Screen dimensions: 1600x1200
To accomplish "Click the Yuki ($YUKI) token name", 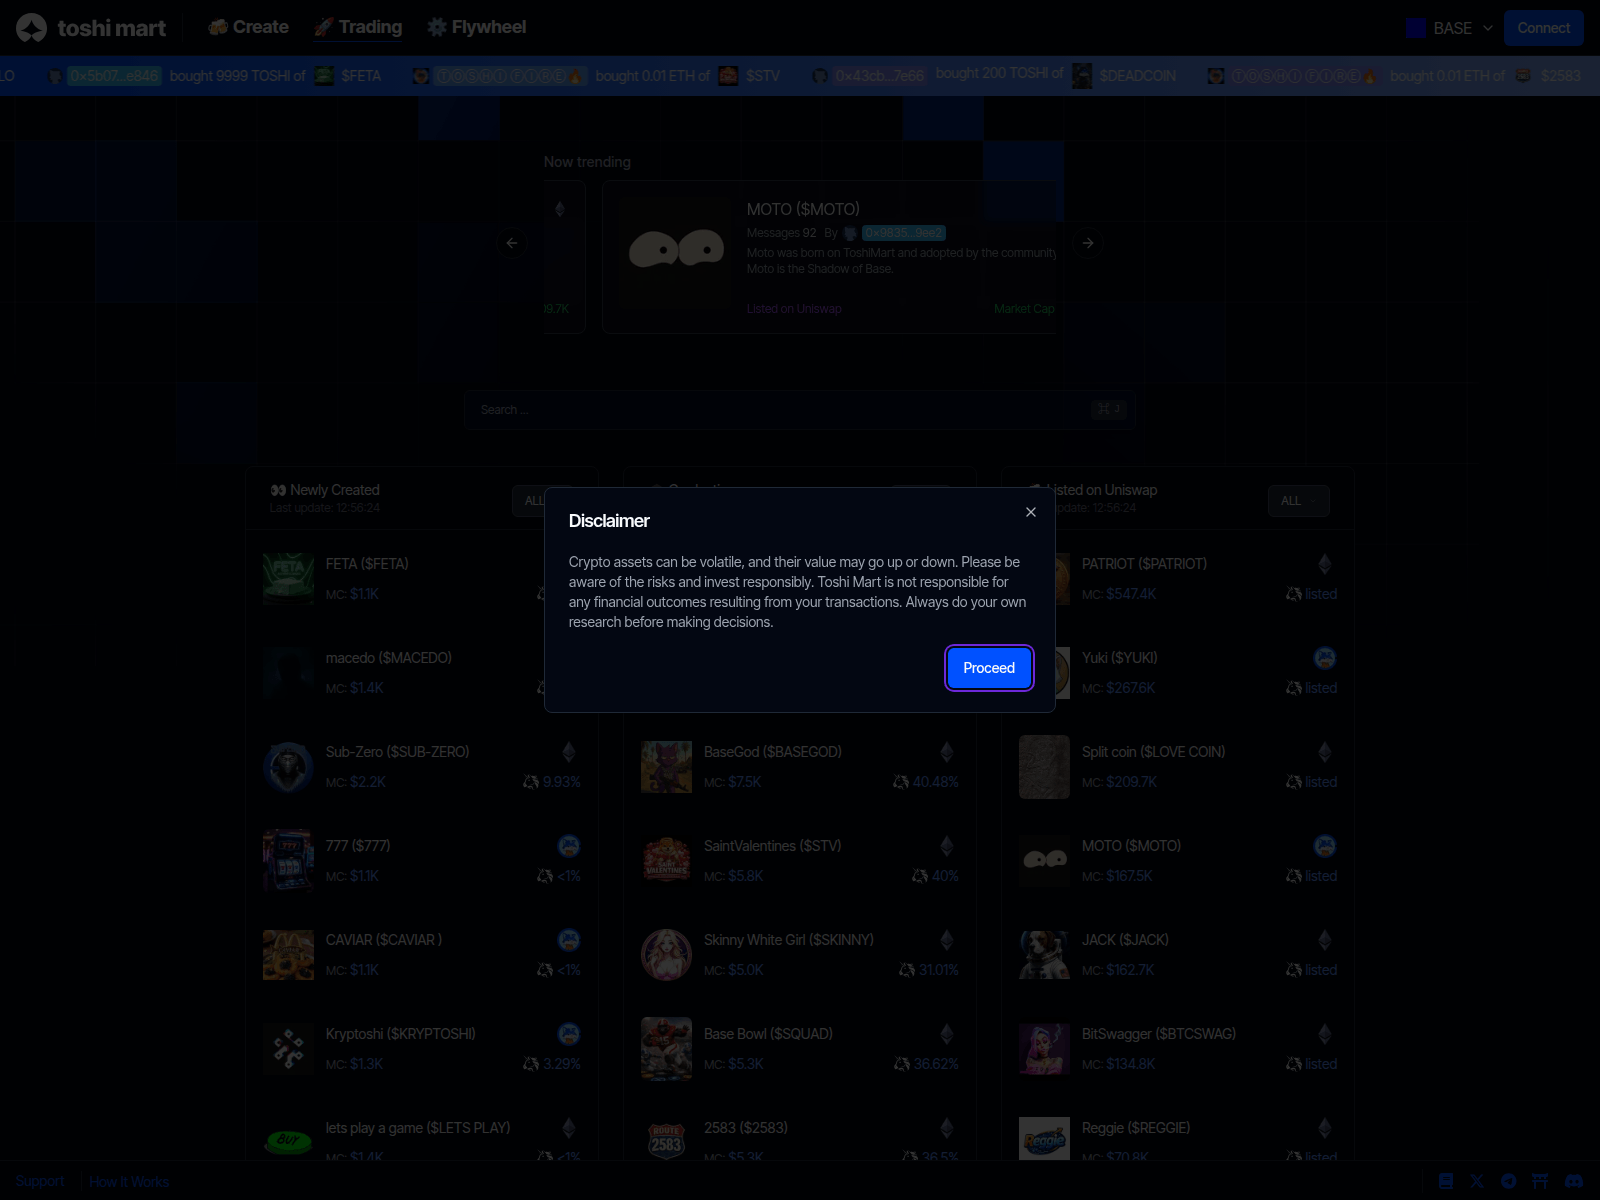I will tap(1119, 658).
